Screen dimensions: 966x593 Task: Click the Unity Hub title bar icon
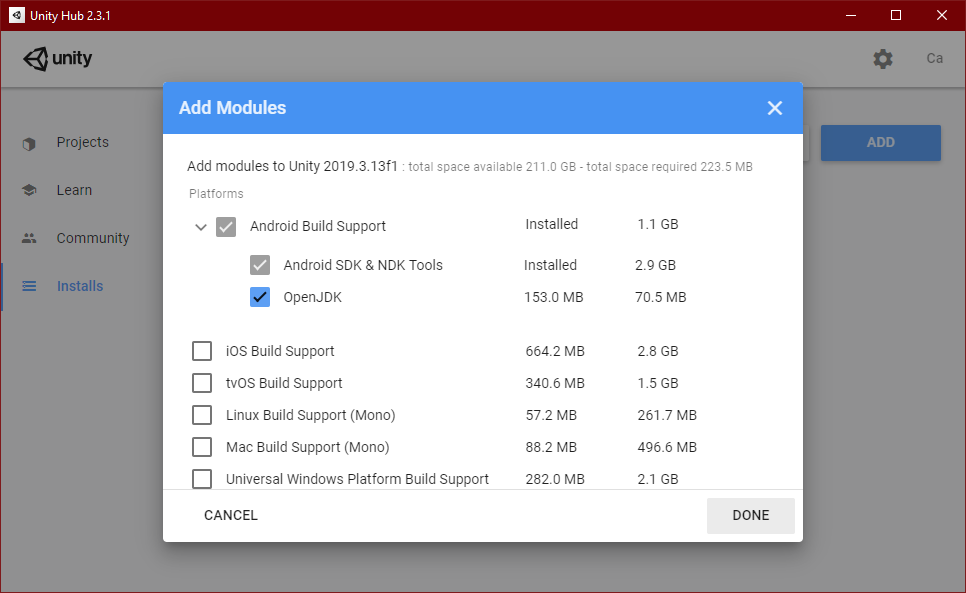pos(17,15)
